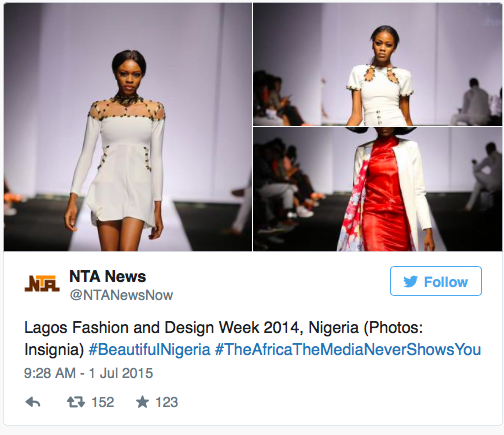Open the @NTANewsNow handle link
Viewport: 504px width, 435px height.
[x=121, y=295]
